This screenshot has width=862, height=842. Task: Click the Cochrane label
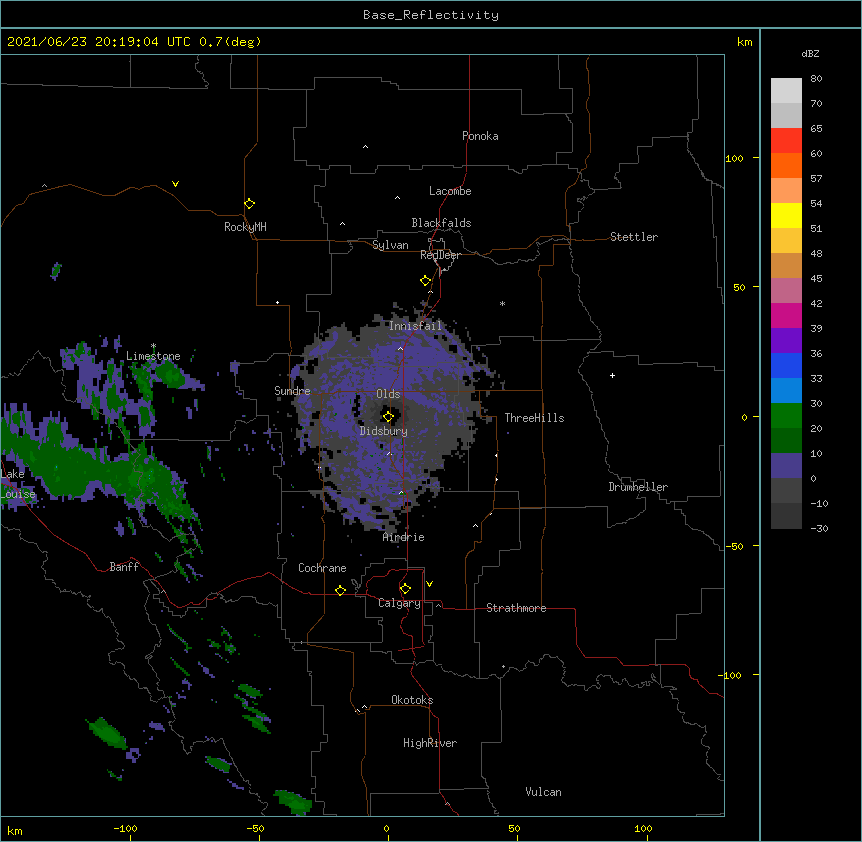[322, 568]
